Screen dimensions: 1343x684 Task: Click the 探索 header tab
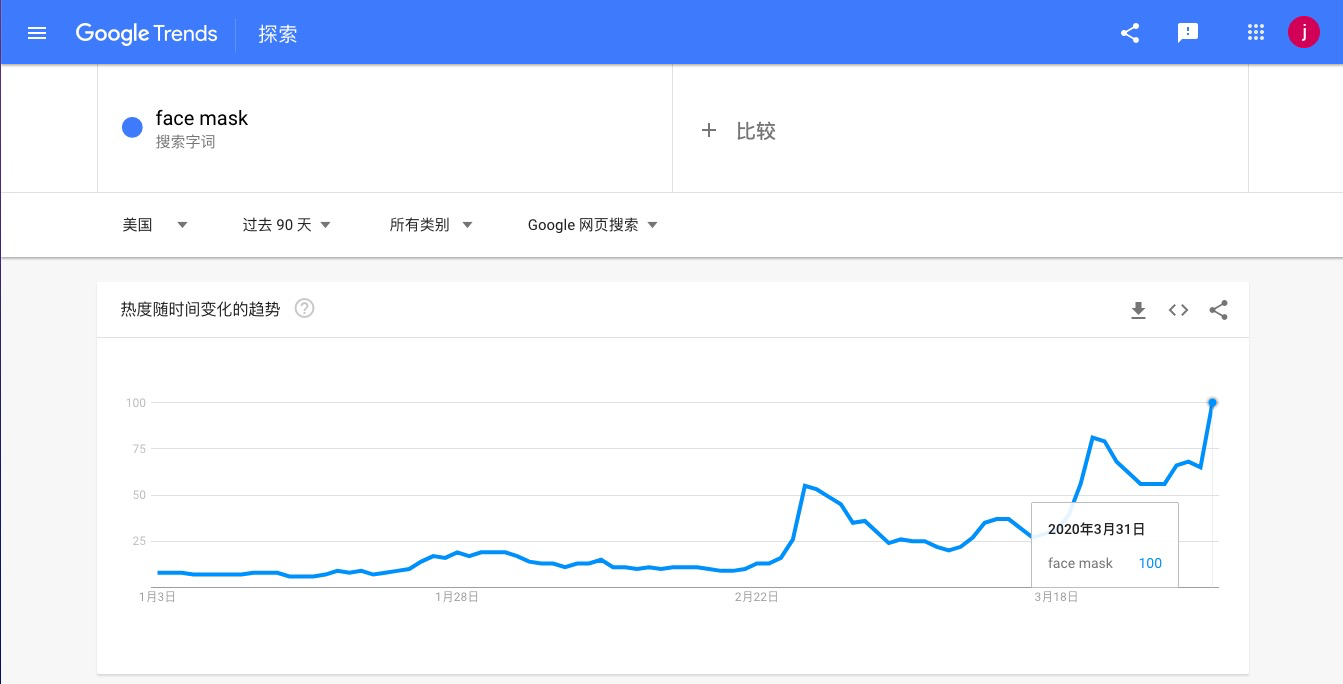click(x=278, y=34)
